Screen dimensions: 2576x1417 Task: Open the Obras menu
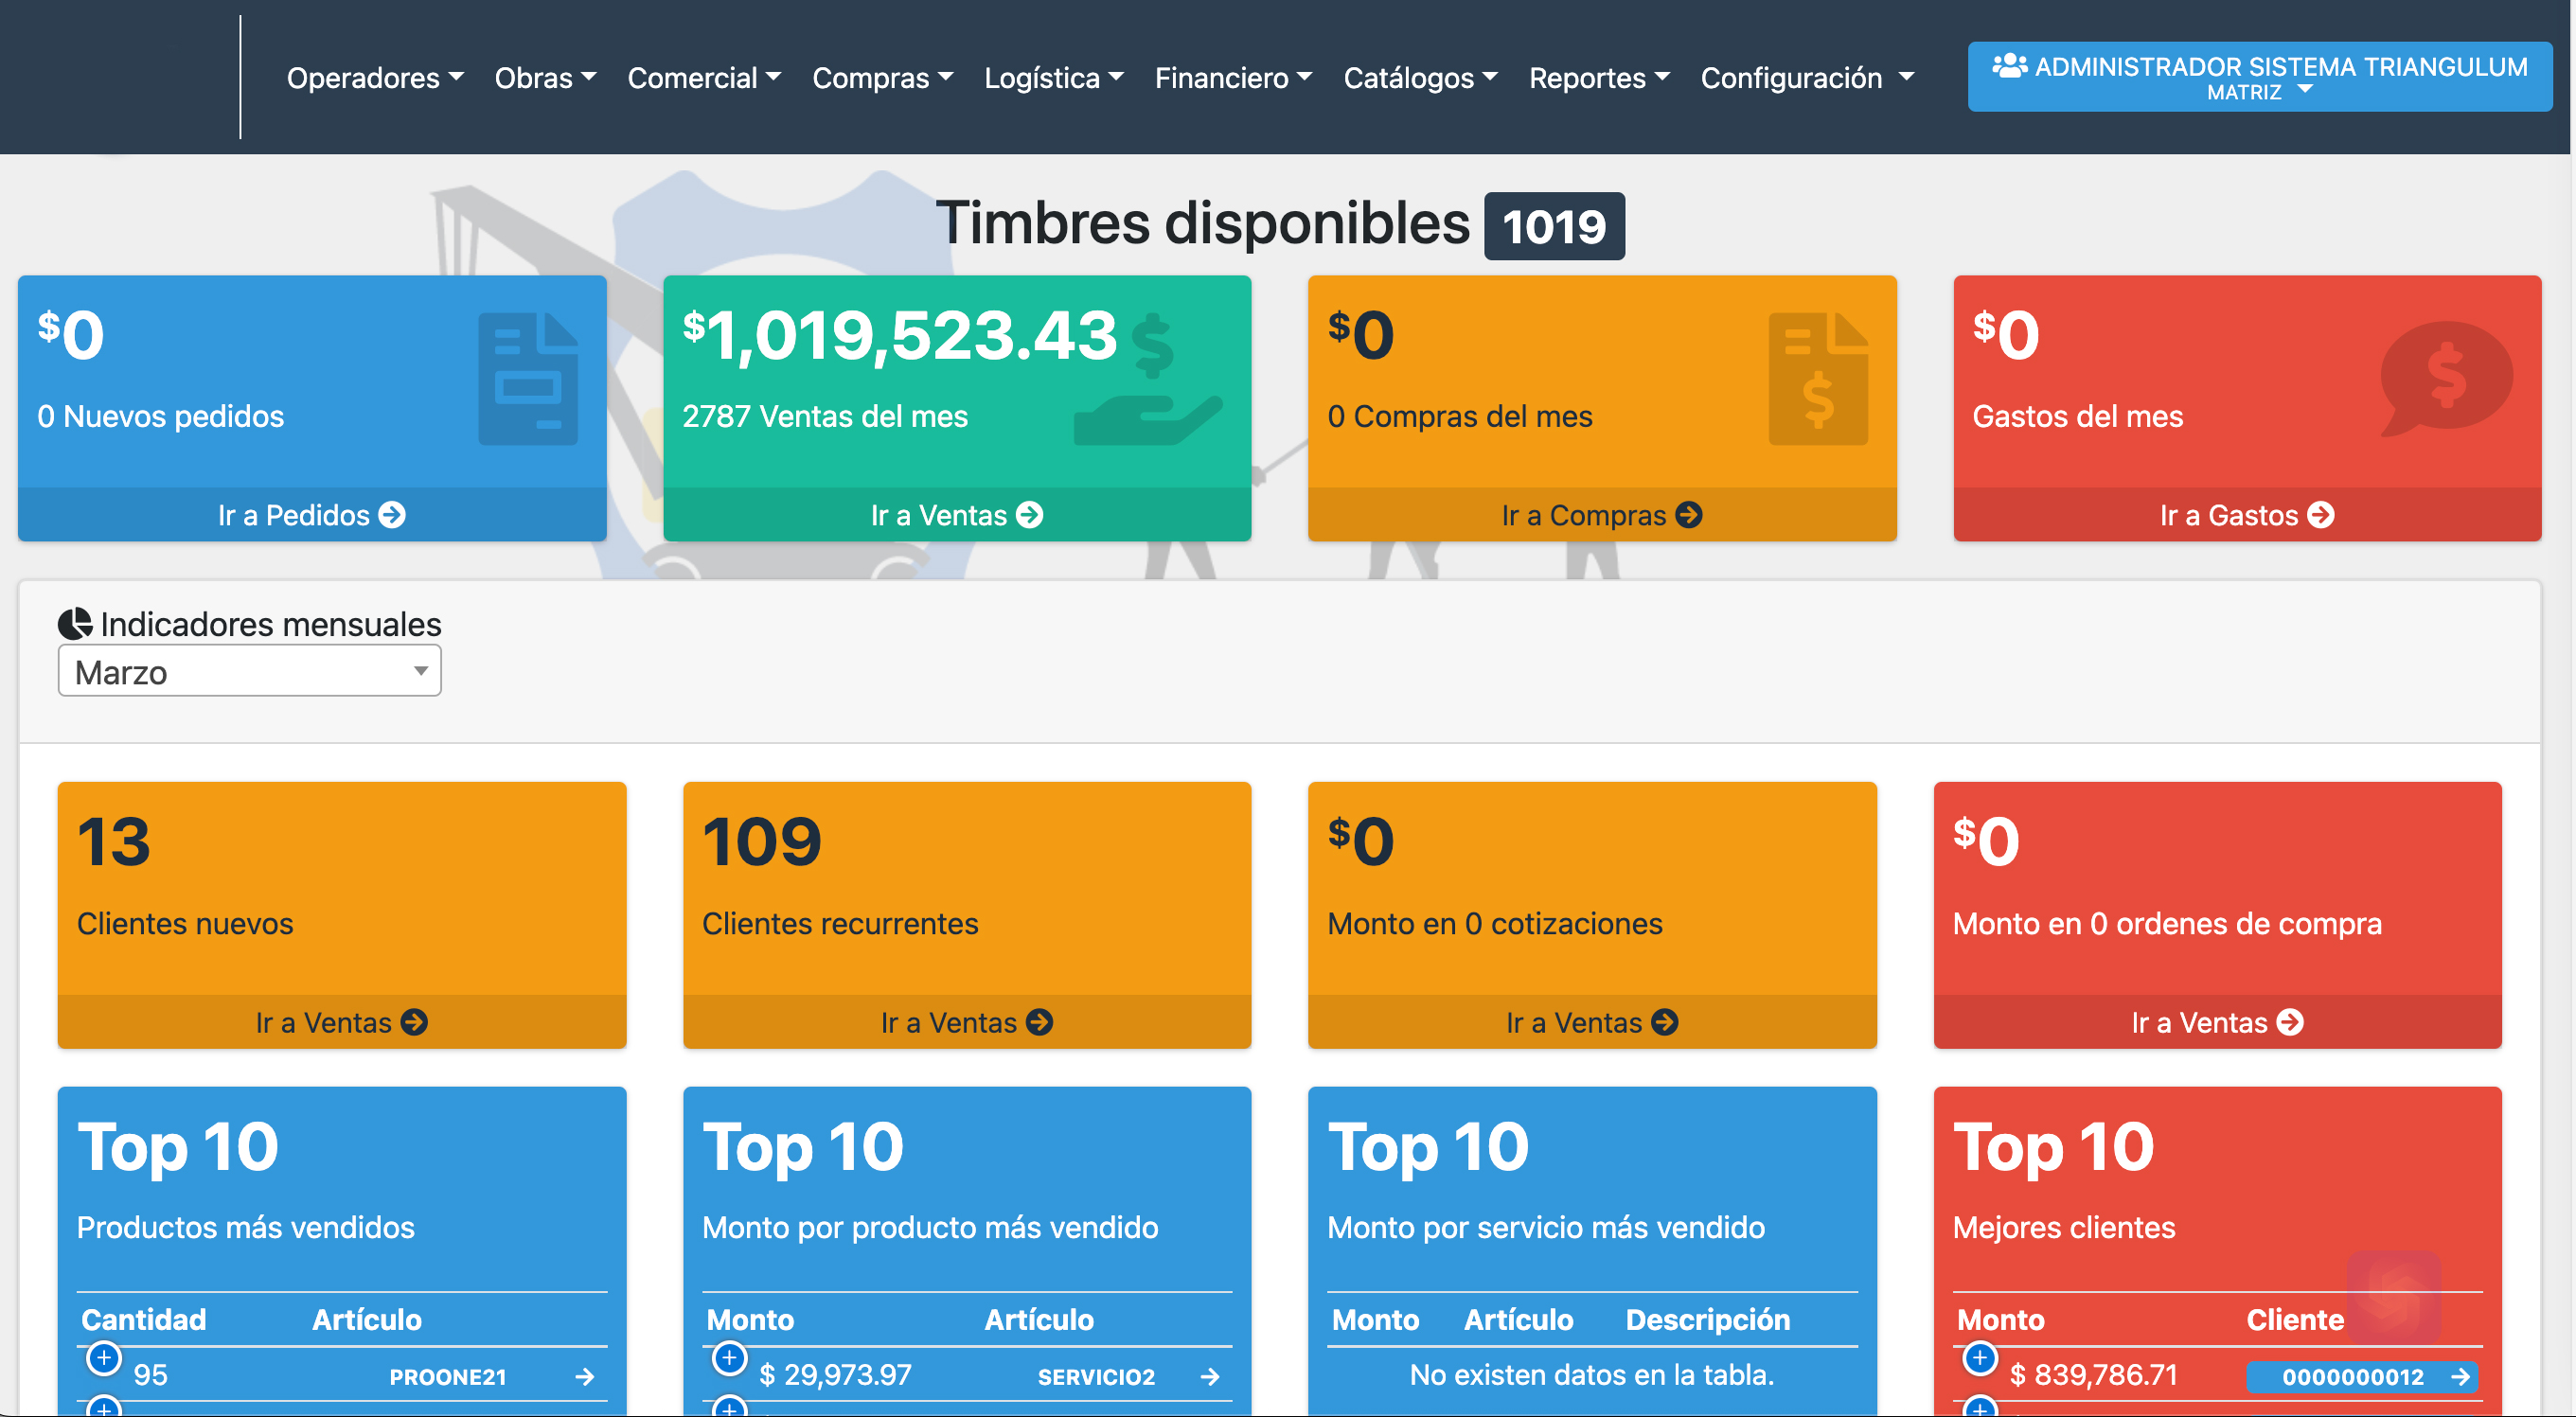(545, 78)
